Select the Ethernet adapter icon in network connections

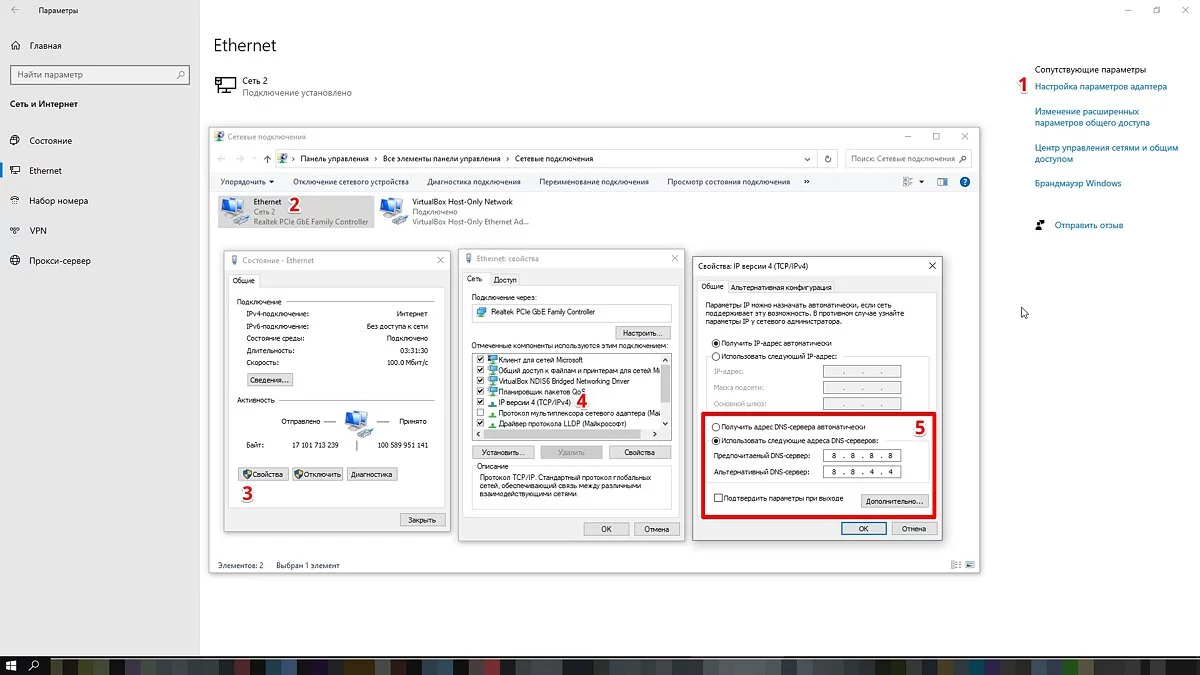(x=235, y=209)
